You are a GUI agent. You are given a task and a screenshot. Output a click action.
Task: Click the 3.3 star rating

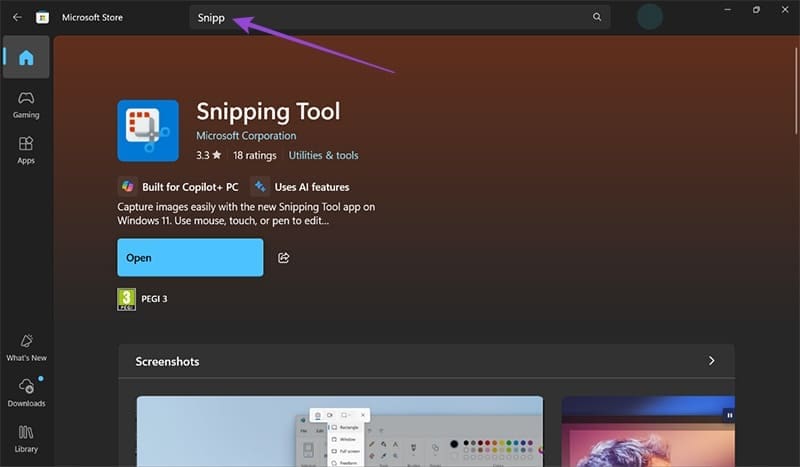(209, 155)
